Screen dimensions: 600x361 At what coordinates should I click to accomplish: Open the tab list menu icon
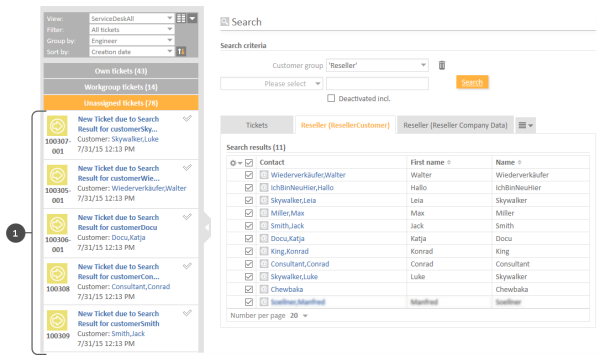tap(525, 125)
